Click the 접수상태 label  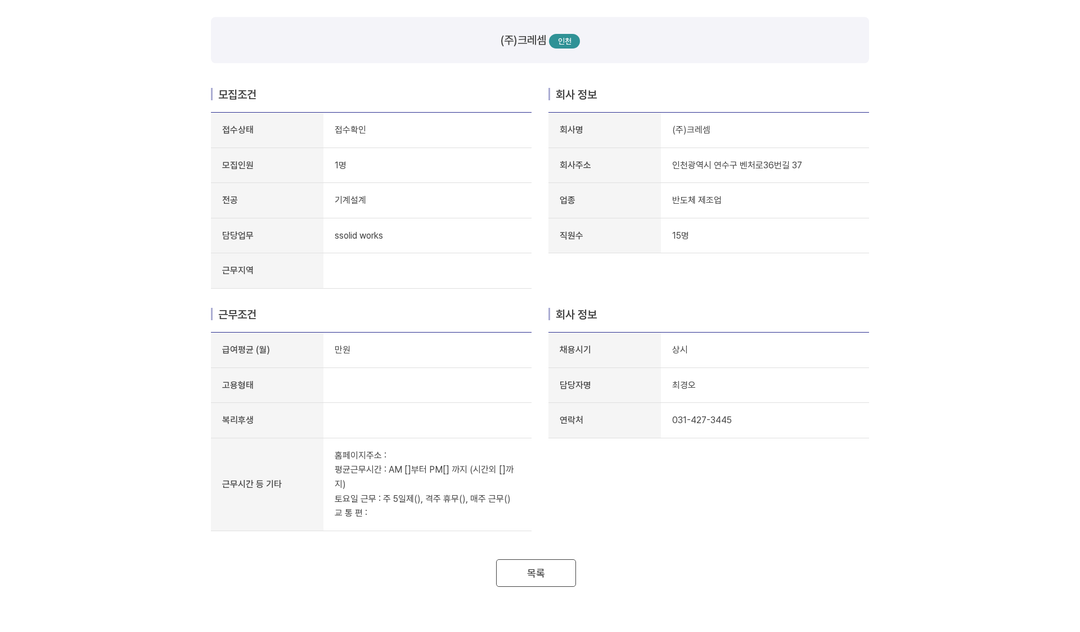pos(238,129)
